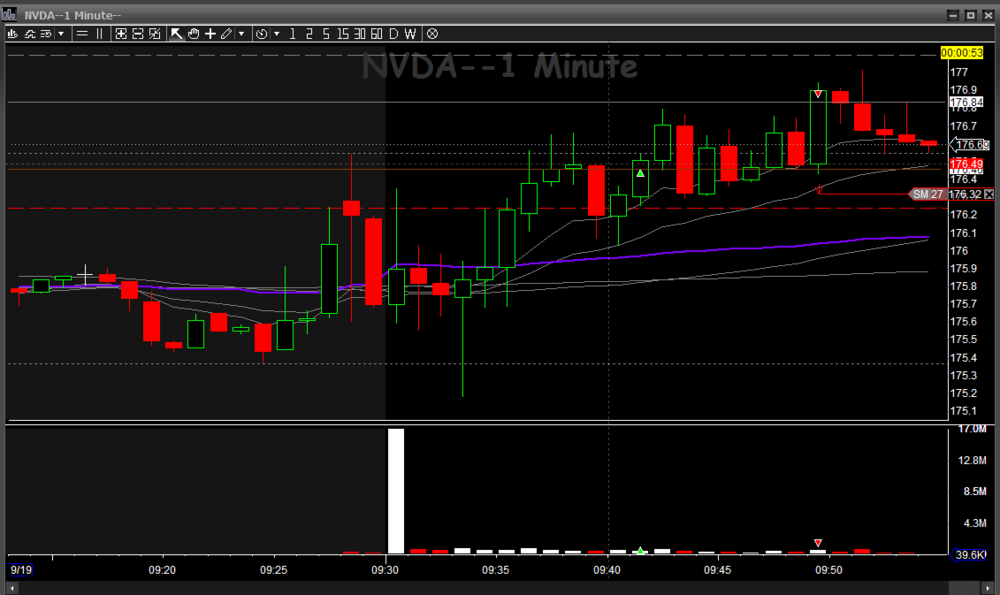
Task: Pick the pencil drawing tool
Action: pyautogui.click(x=226, y=33)
